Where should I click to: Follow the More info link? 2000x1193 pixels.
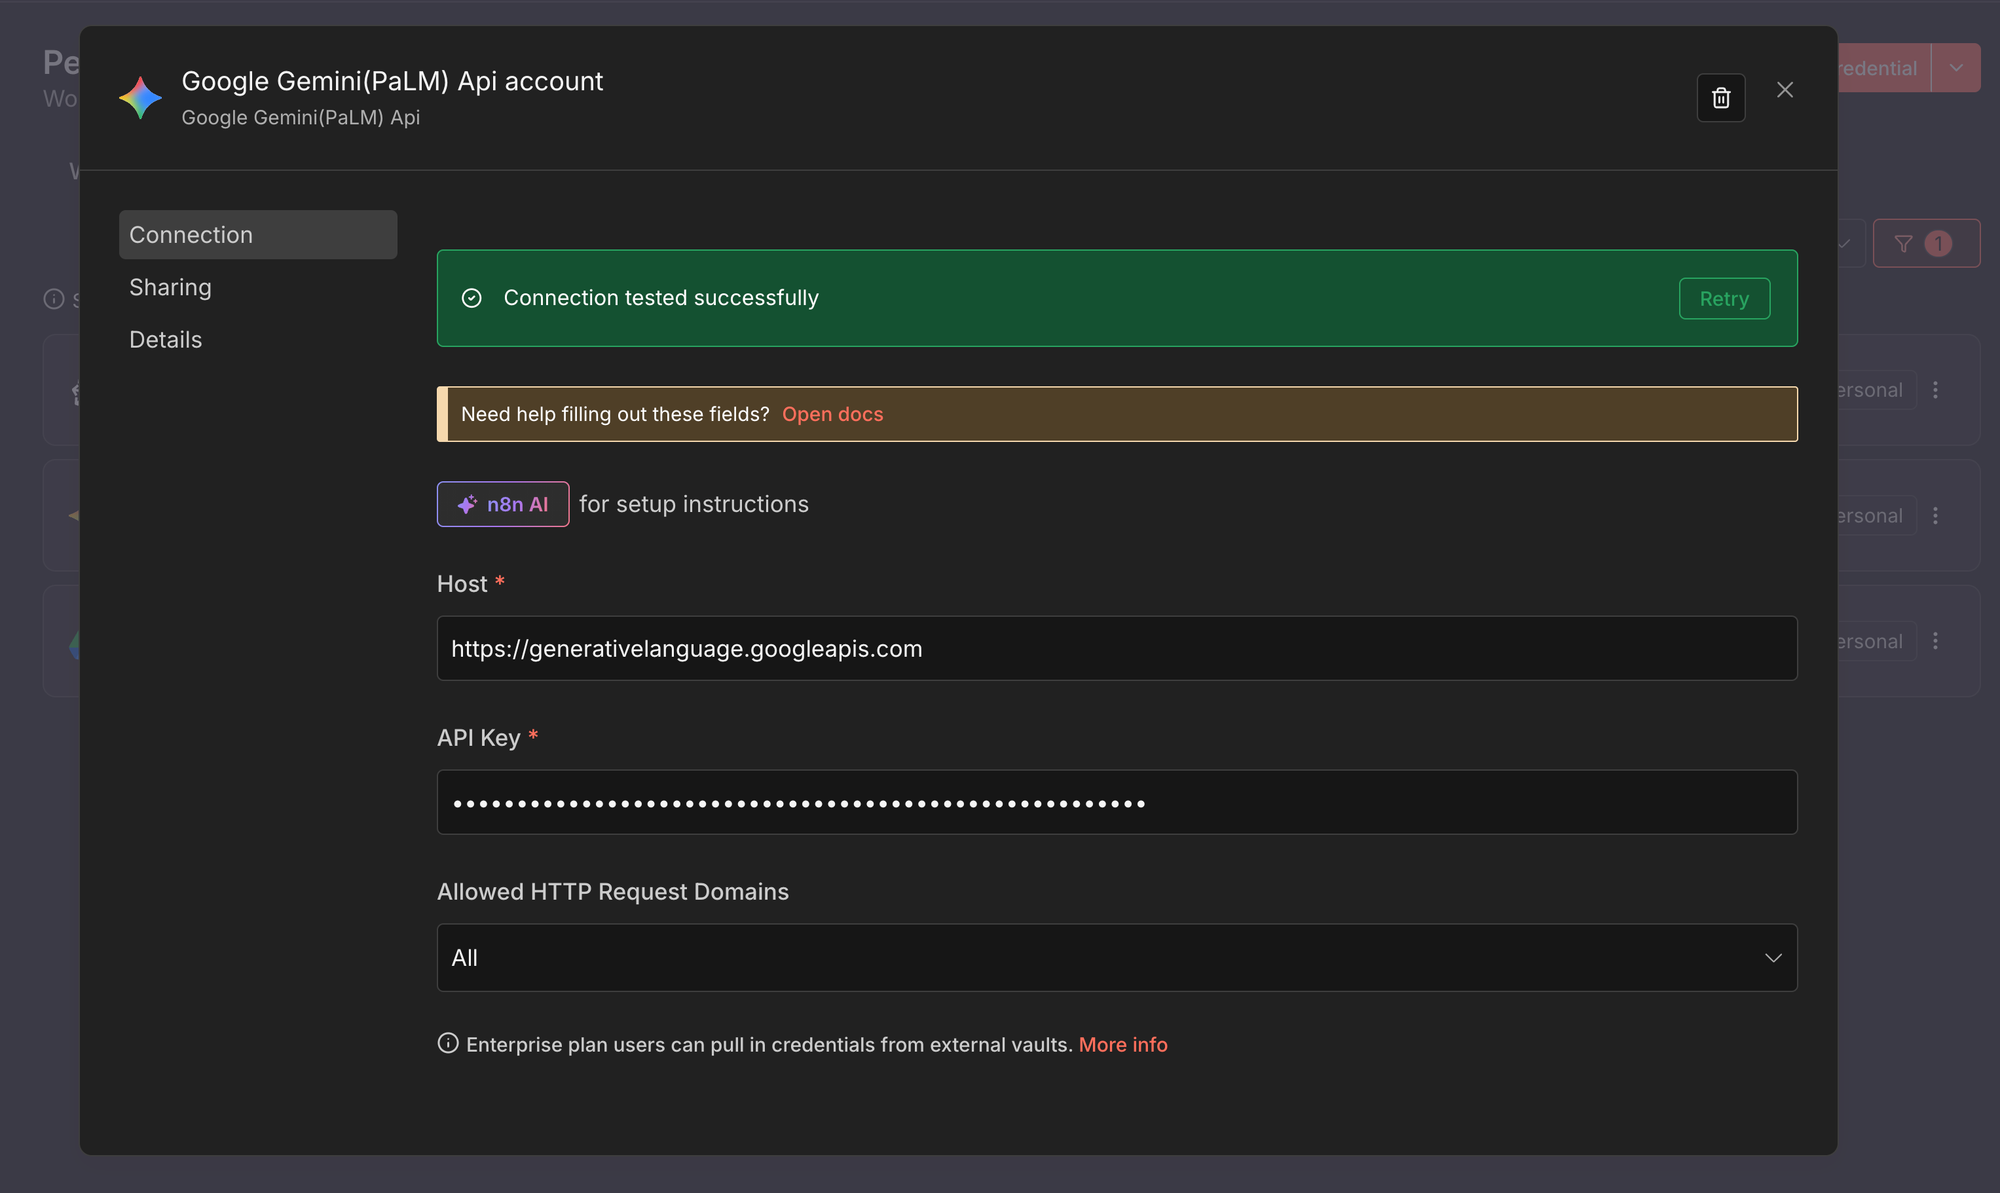point(1123,1044)
